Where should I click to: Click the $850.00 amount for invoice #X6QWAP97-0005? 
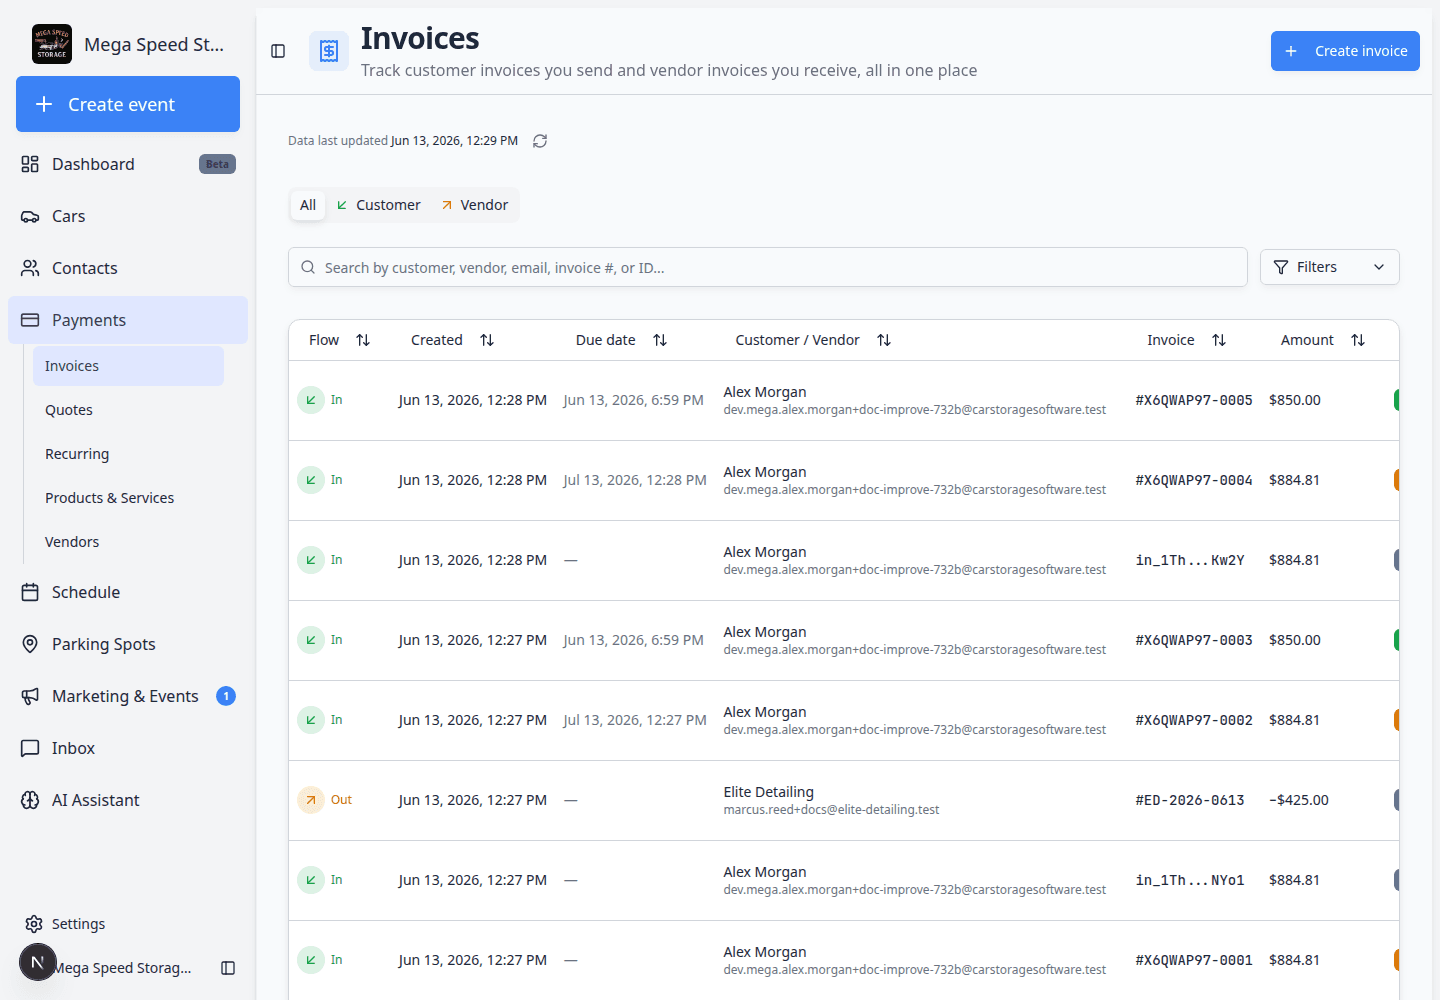1295,400
